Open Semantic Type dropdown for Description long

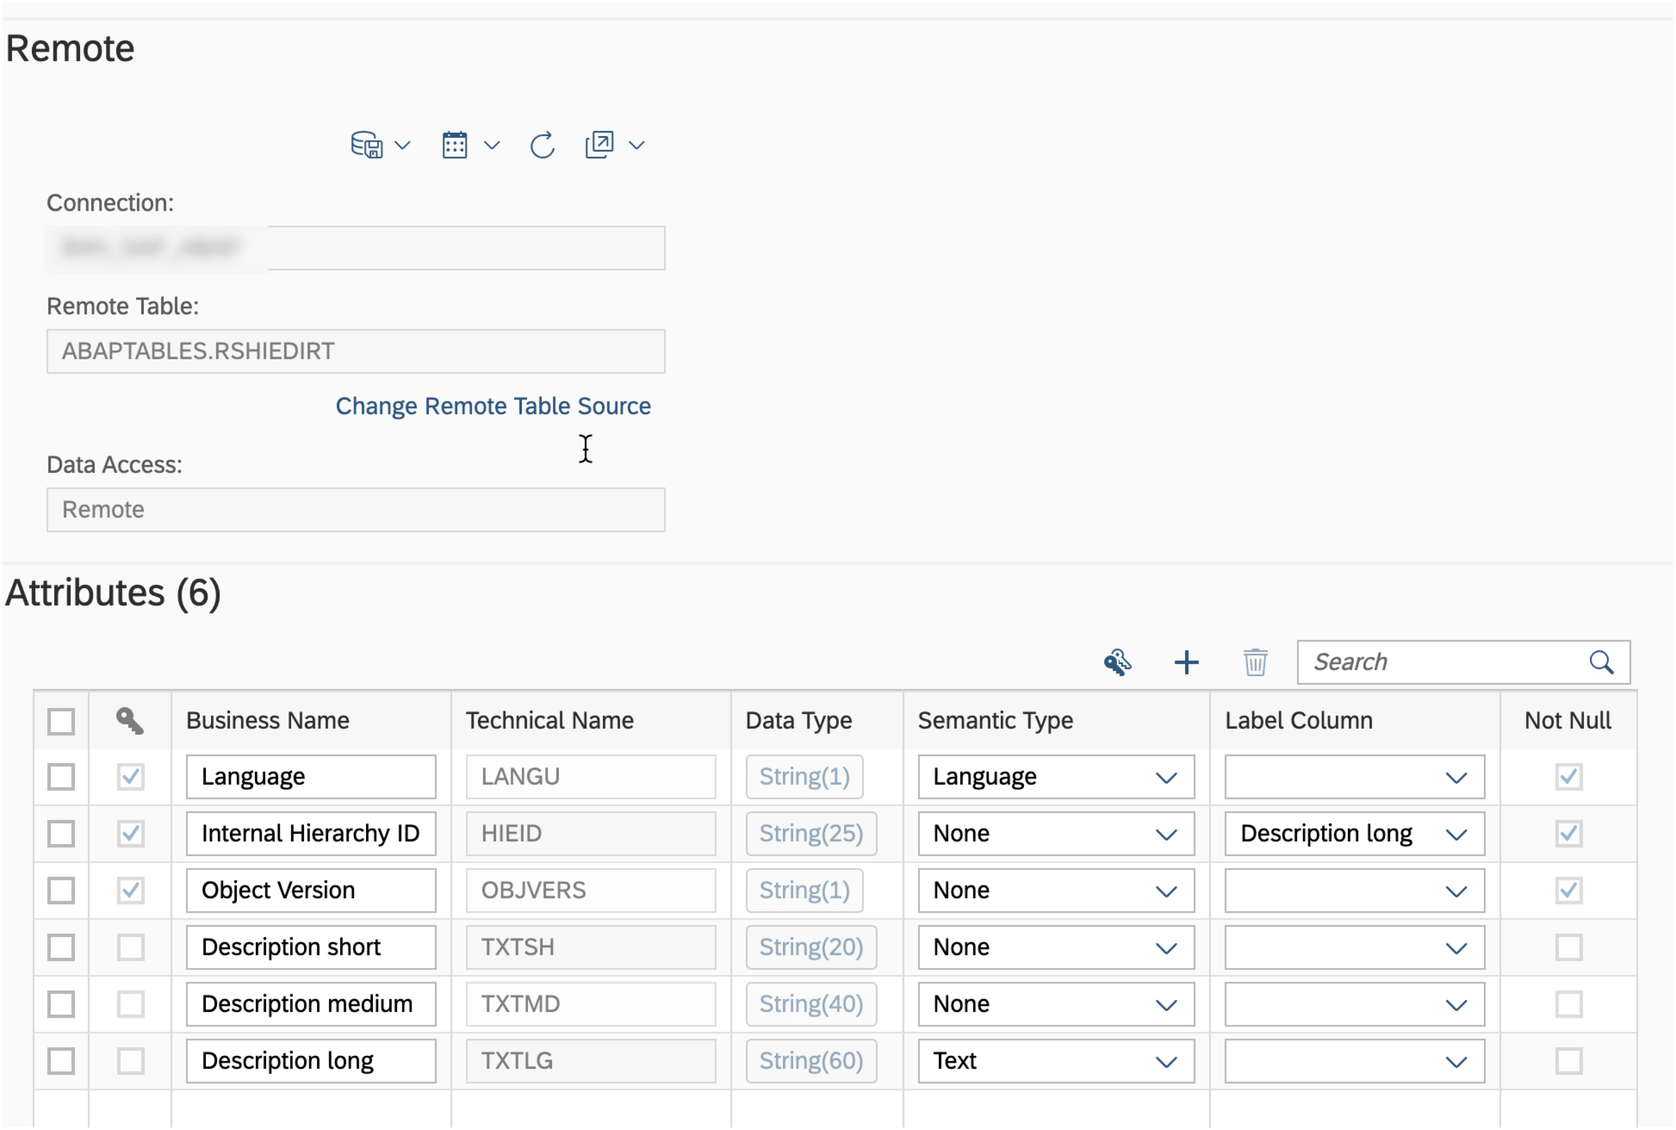(x=1165, y=1061)
